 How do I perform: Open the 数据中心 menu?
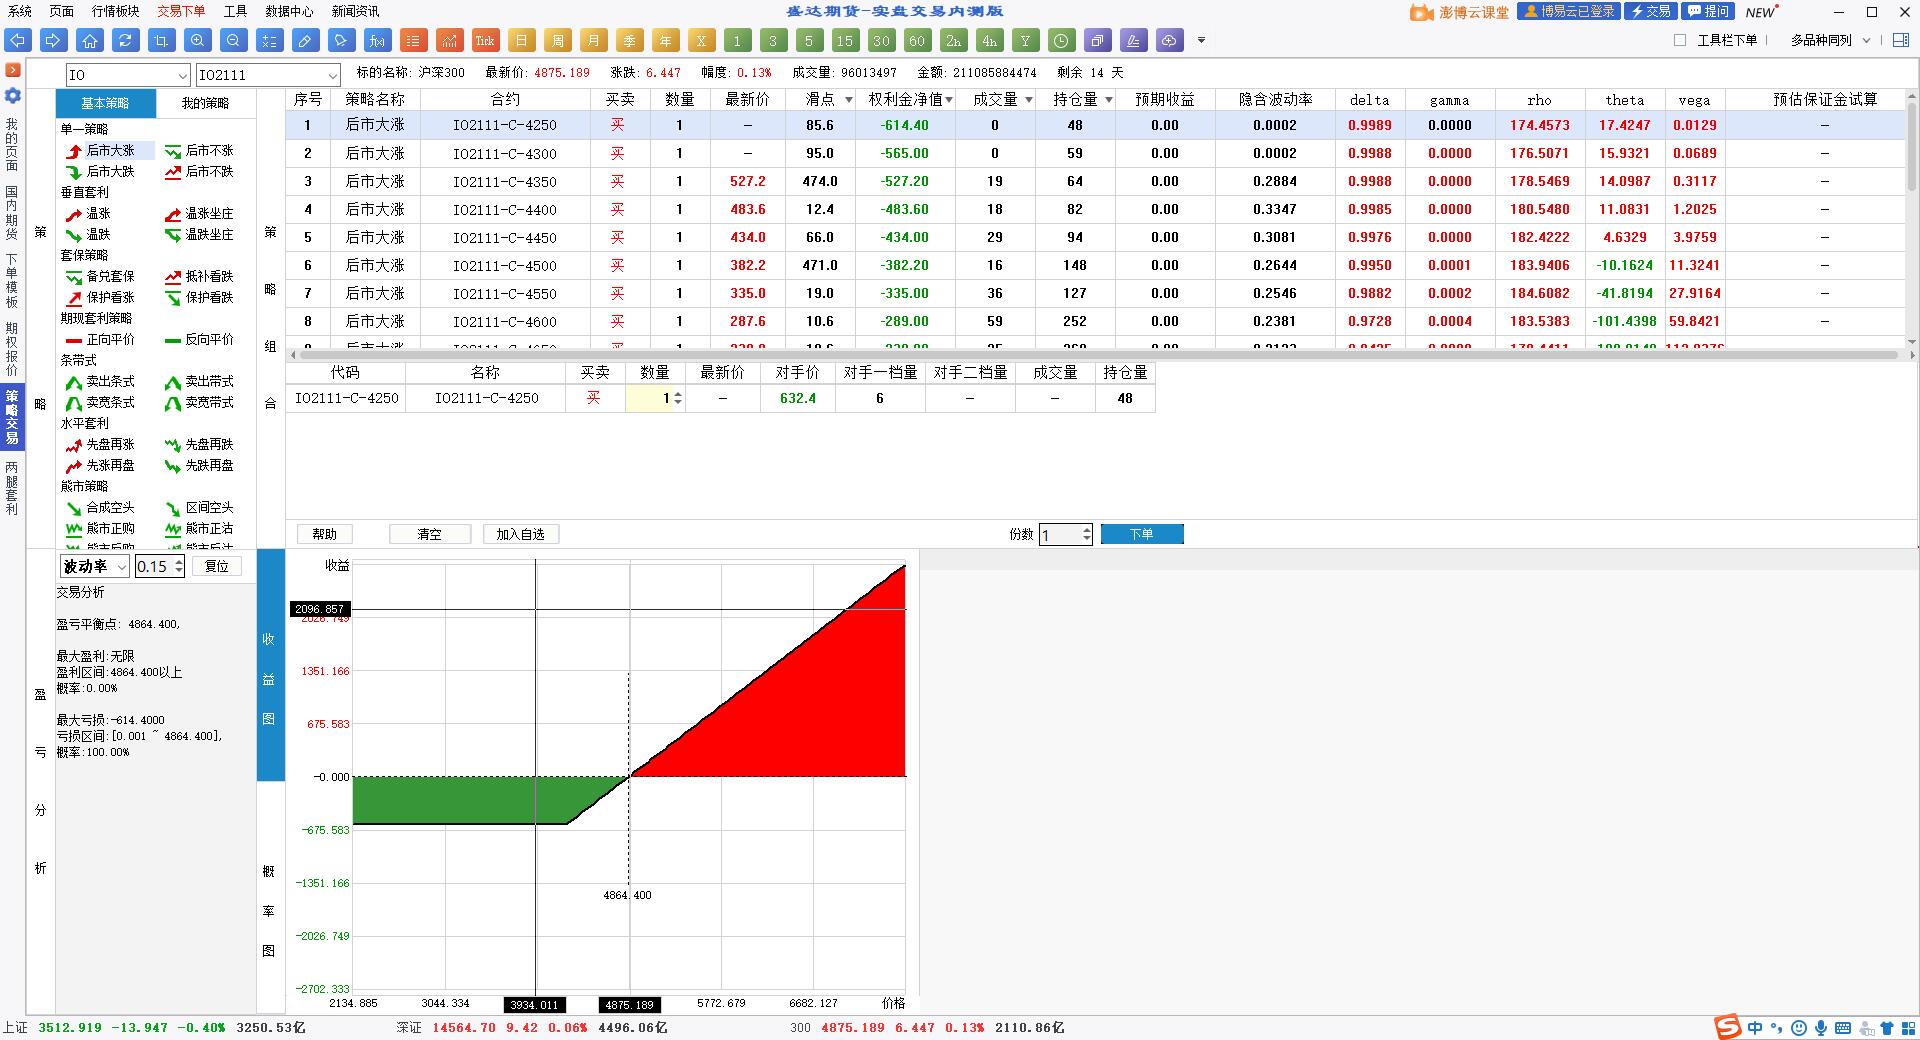(289, 11)
